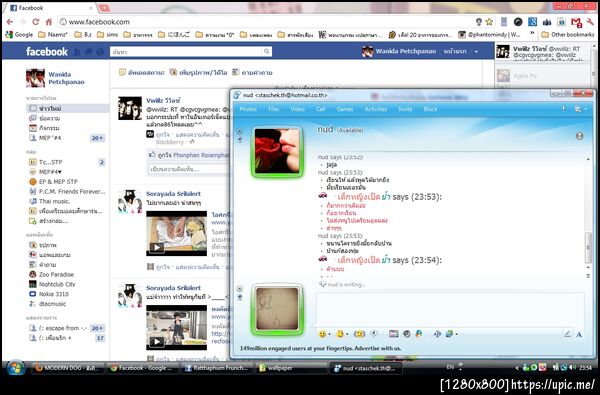The width and height of the screenshot is (600, 395).
Task: Change chat font with the A icon
Action: (579, 335)
